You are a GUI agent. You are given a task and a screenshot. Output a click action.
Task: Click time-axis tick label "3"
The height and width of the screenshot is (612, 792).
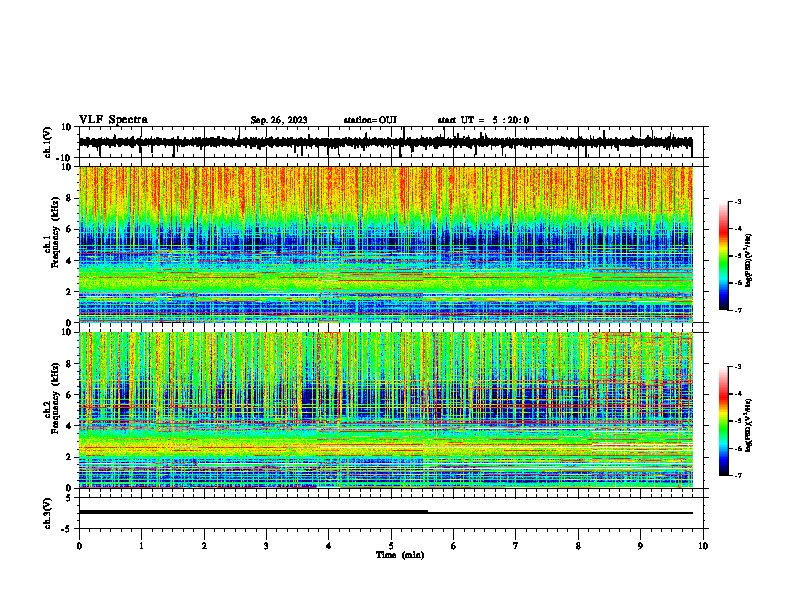[266, 546]
